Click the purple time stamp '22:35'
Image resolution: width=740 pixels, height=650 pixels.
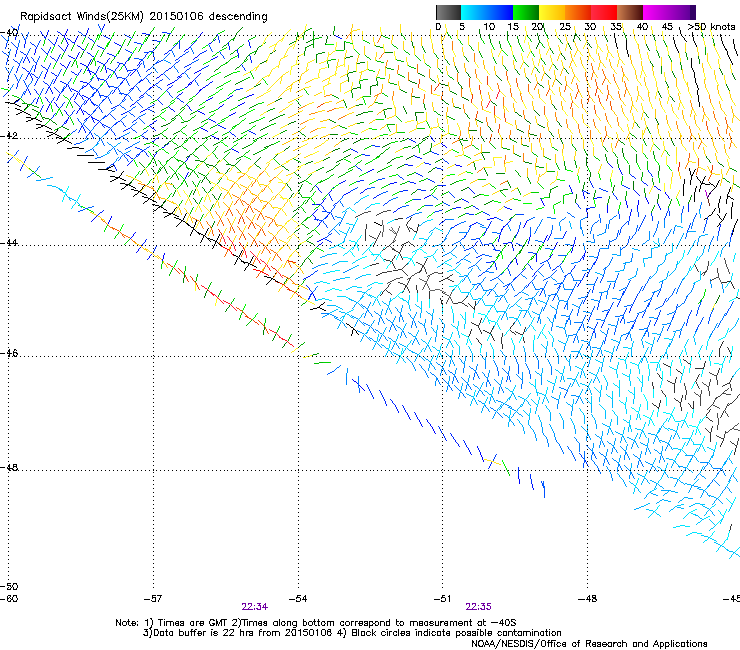pyautogui.click(x=478, y=607)
